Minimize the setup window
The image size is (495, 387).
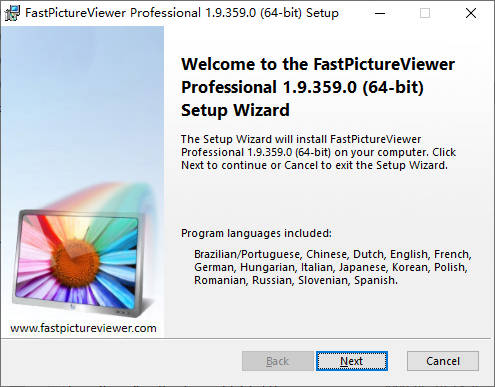[380, 13]
